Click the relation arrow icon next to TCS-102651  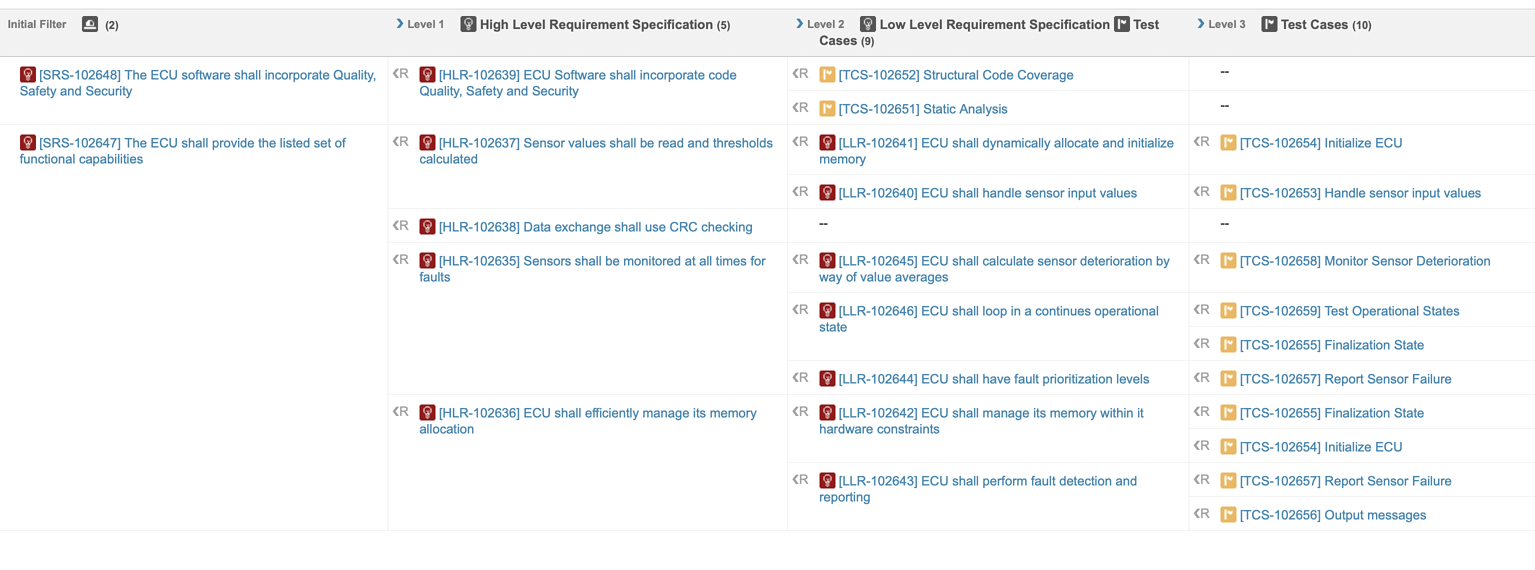800,108
